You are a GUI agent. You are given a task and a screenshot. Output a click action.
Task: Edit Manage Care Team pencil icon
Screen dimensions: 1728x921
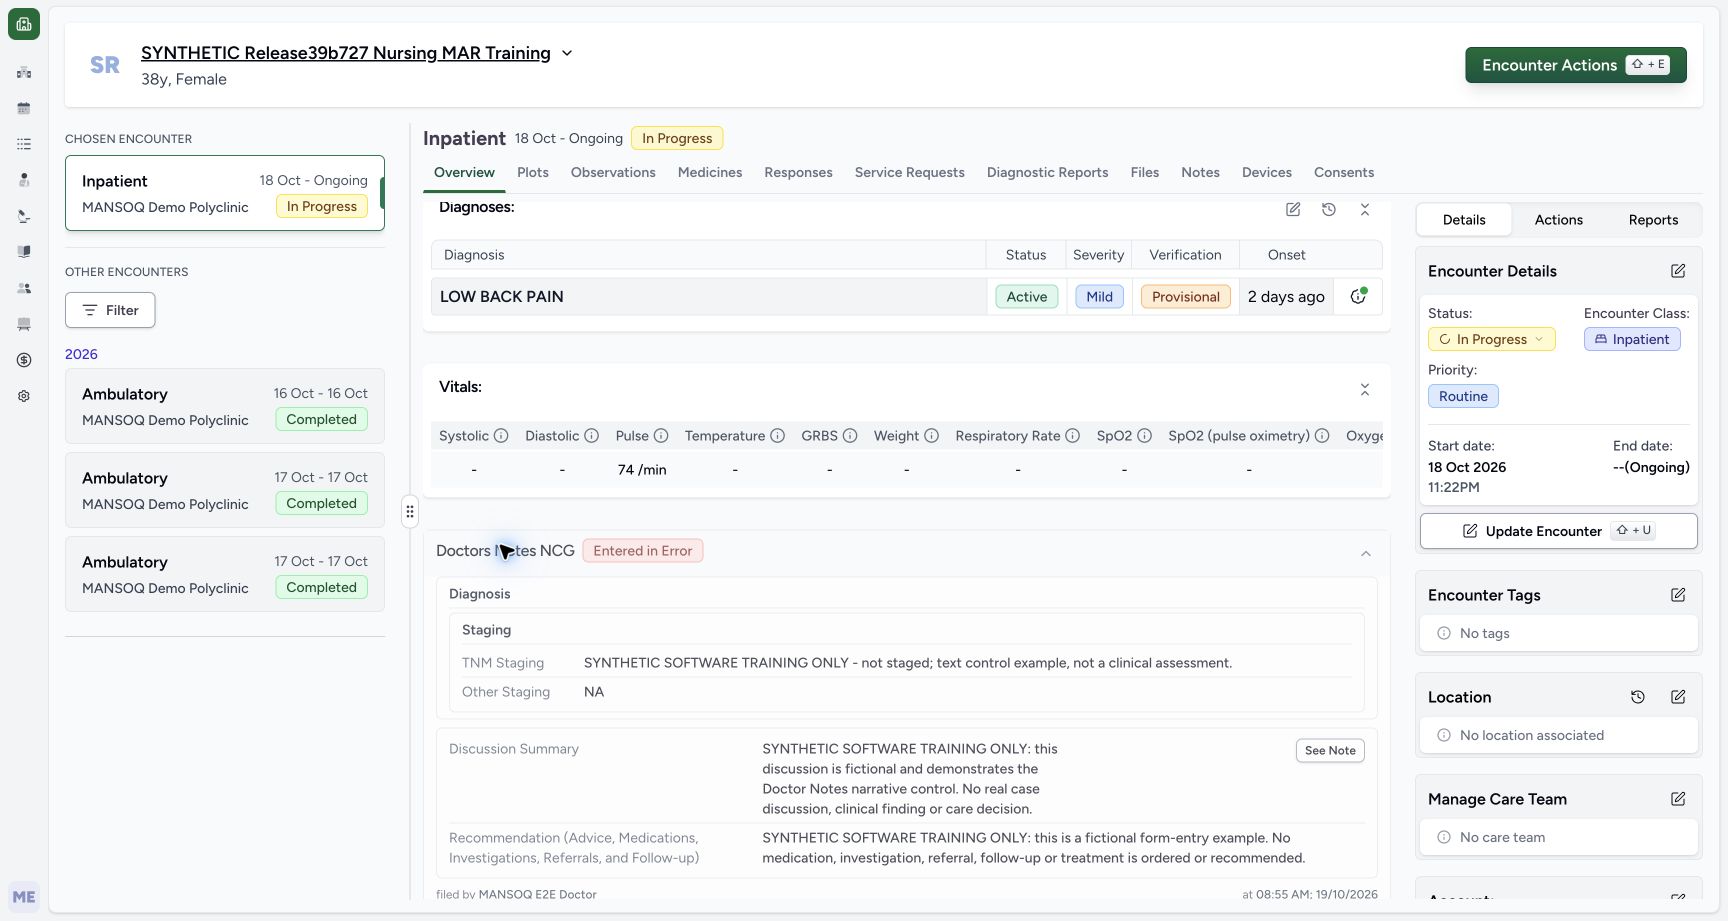(1678, 799)
